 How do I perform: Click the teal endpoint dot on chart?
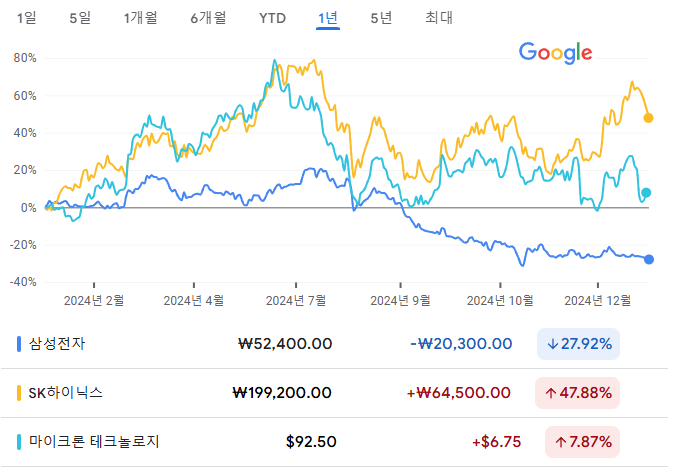tap(646, 193)
